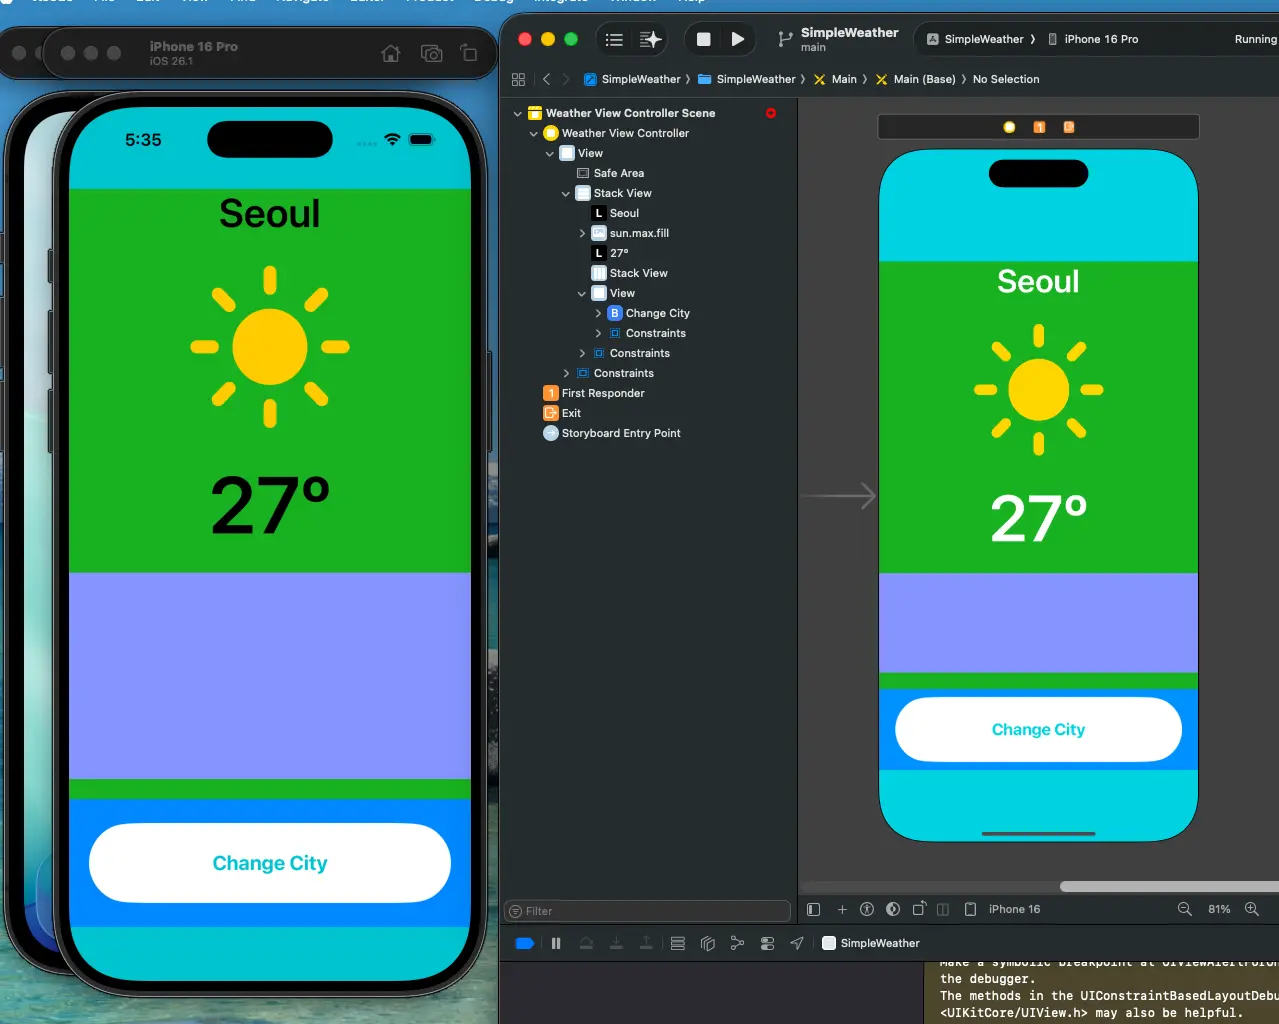Click the Debug Memory Graph icon

click(x=737, y=943)
